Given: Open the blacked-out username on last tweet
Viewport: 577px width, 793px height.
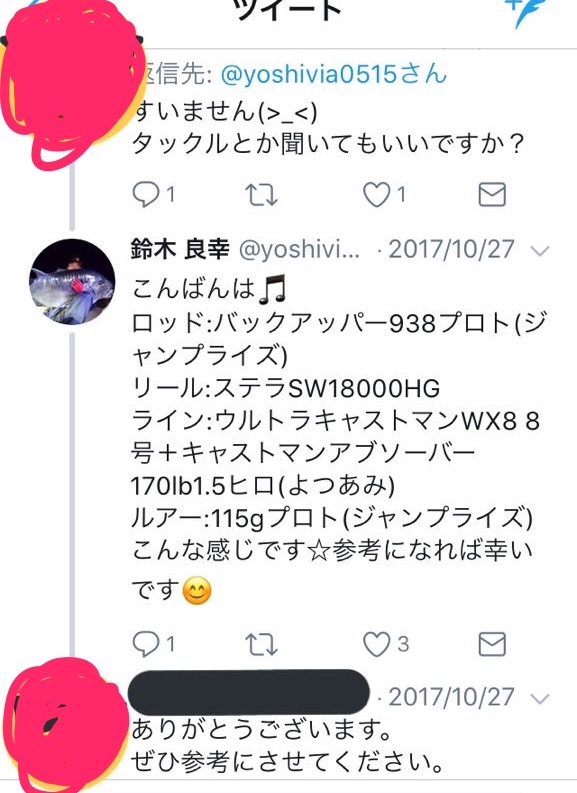Looking at the screenshot, I should [x=249, y=692].
